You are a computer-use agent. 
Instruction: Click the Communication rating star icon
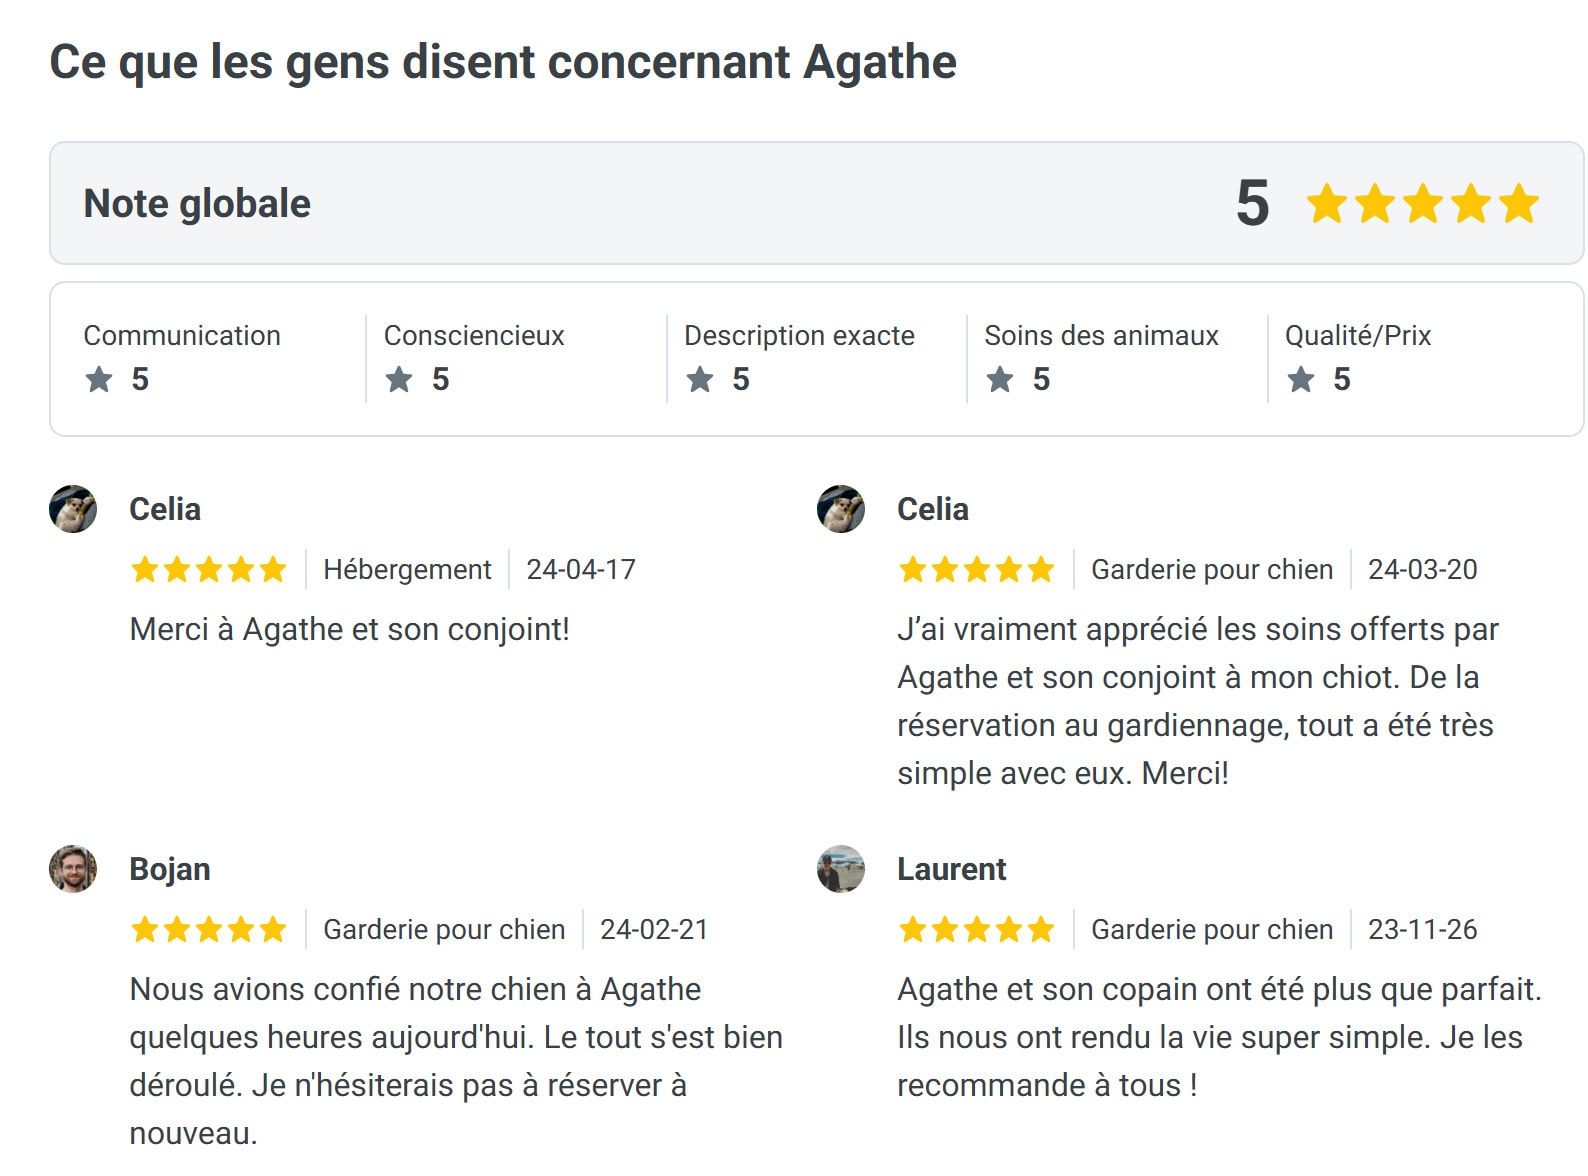[x=99, y=380]
